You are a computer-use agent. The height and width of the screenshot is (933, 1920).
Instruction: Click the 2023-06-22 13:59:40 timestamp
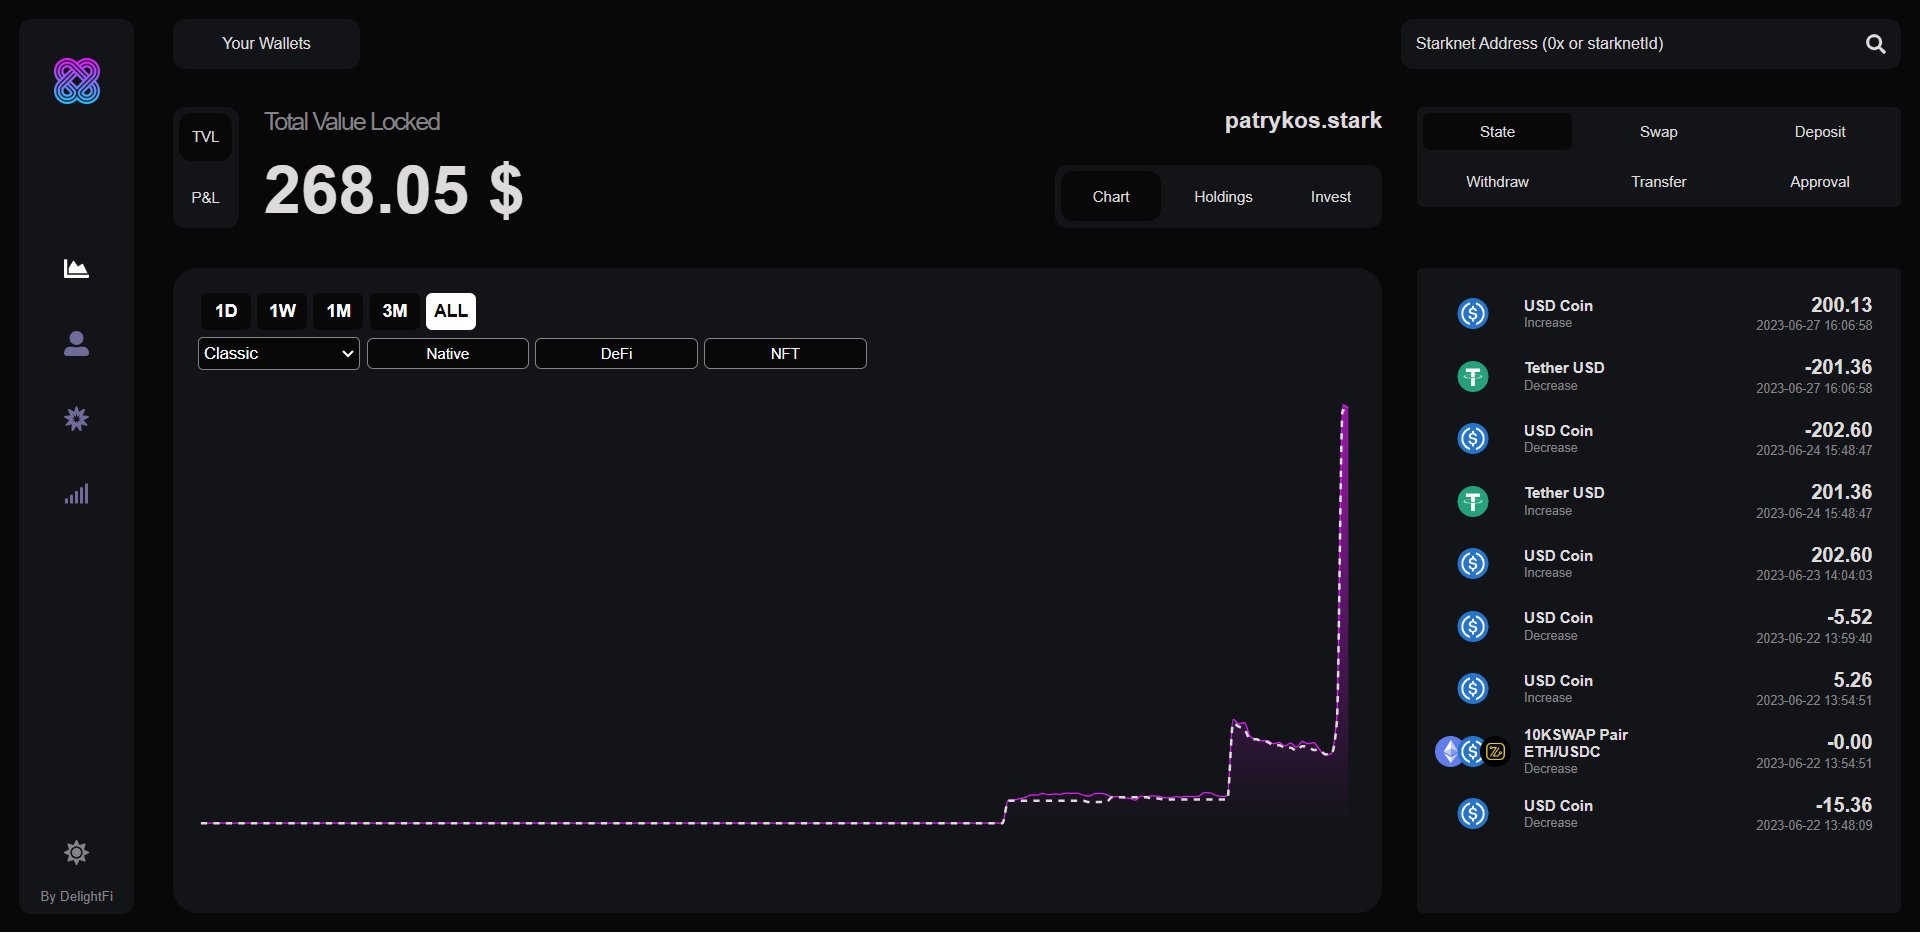pos(1814,638)
